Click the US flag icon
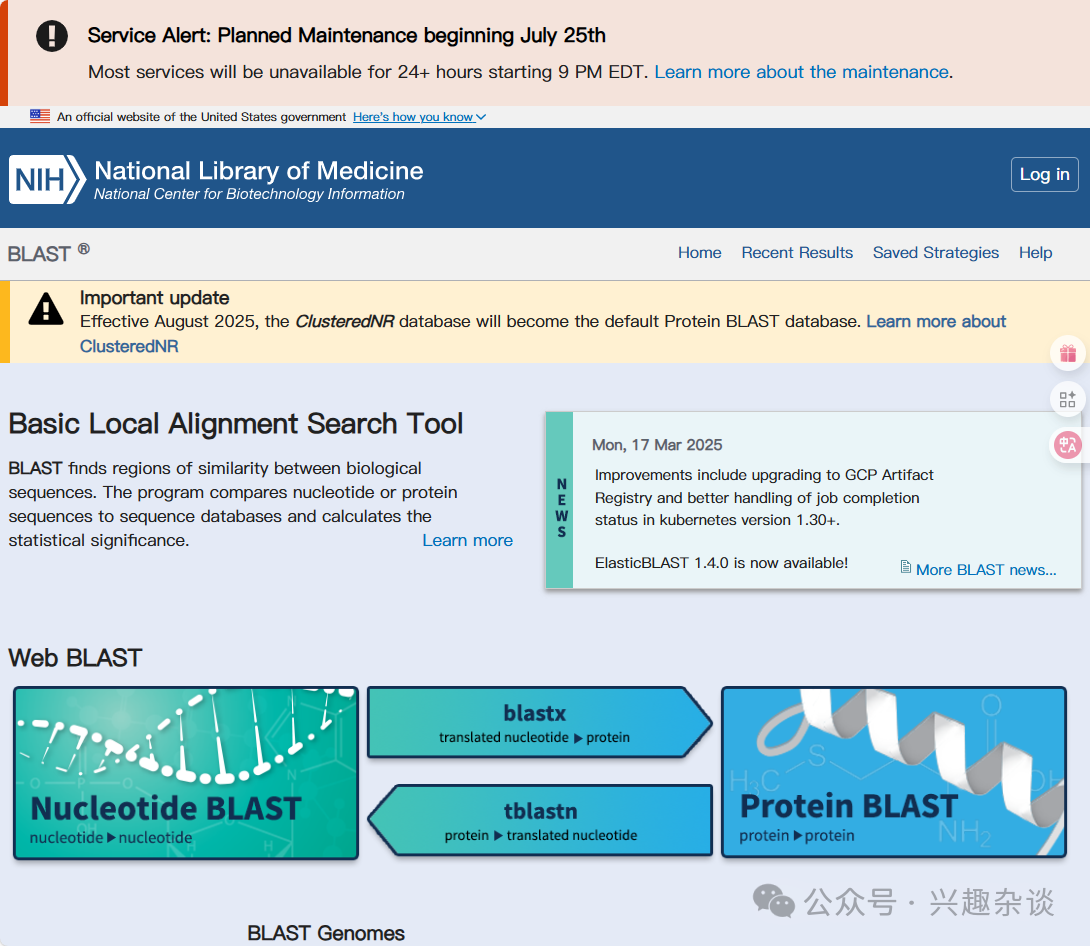 40,117
